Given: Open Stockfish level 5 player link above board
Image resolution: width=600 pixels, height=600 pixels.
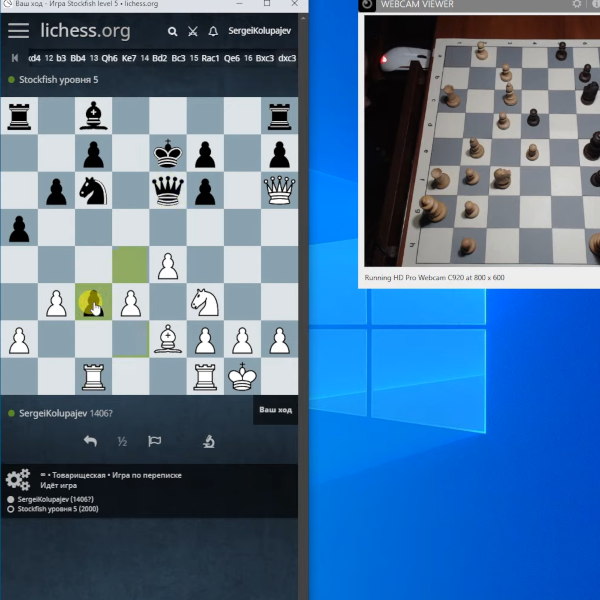Looking at the screenshot, I should (57, 80).
